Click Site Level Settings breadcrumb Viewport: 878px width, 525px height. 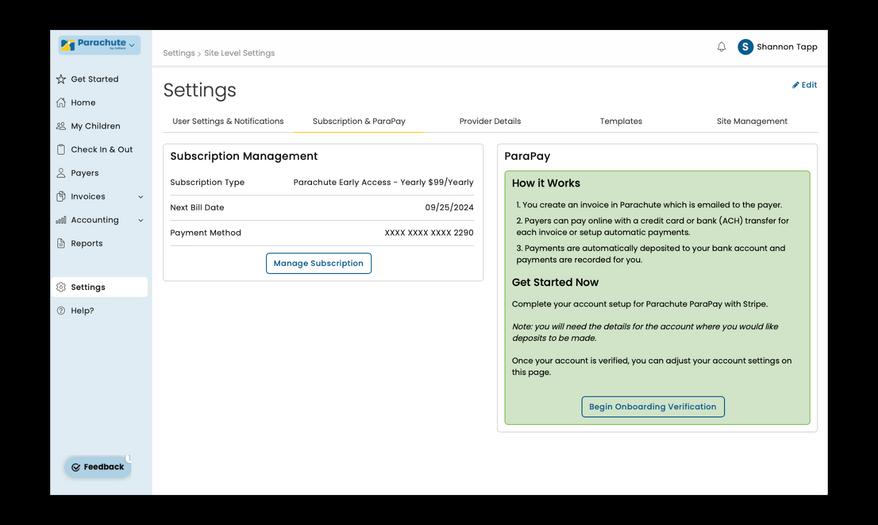pyautogui.click(x=240, y=53)
